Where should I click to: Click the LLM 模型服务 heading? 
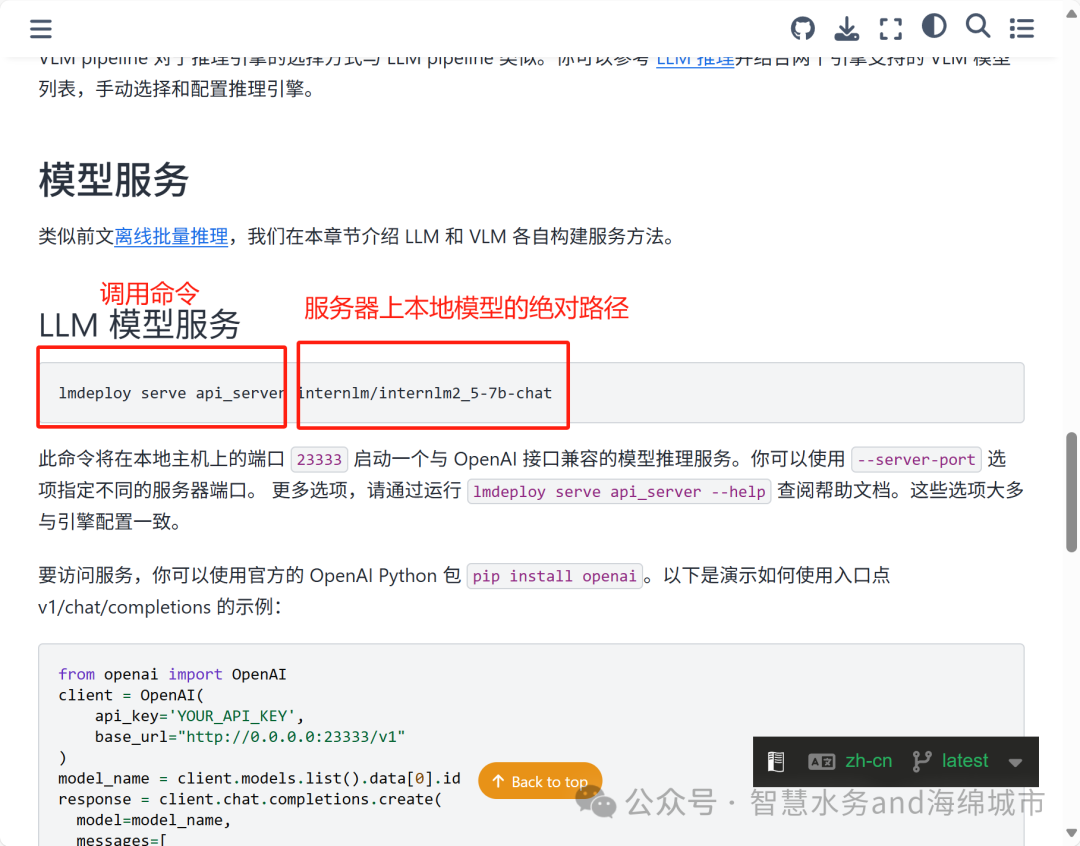coord(139,324)
